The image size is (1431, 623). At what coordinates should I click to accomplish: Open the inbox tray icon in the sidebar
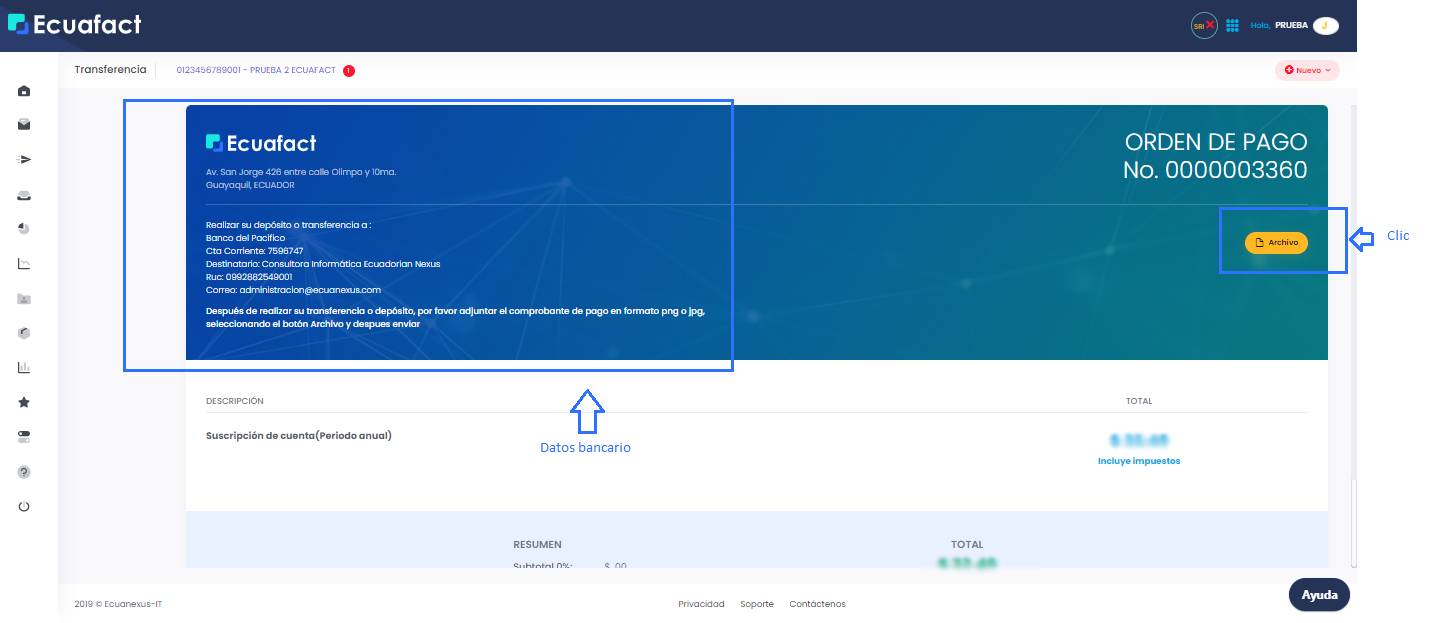point(24,195)
